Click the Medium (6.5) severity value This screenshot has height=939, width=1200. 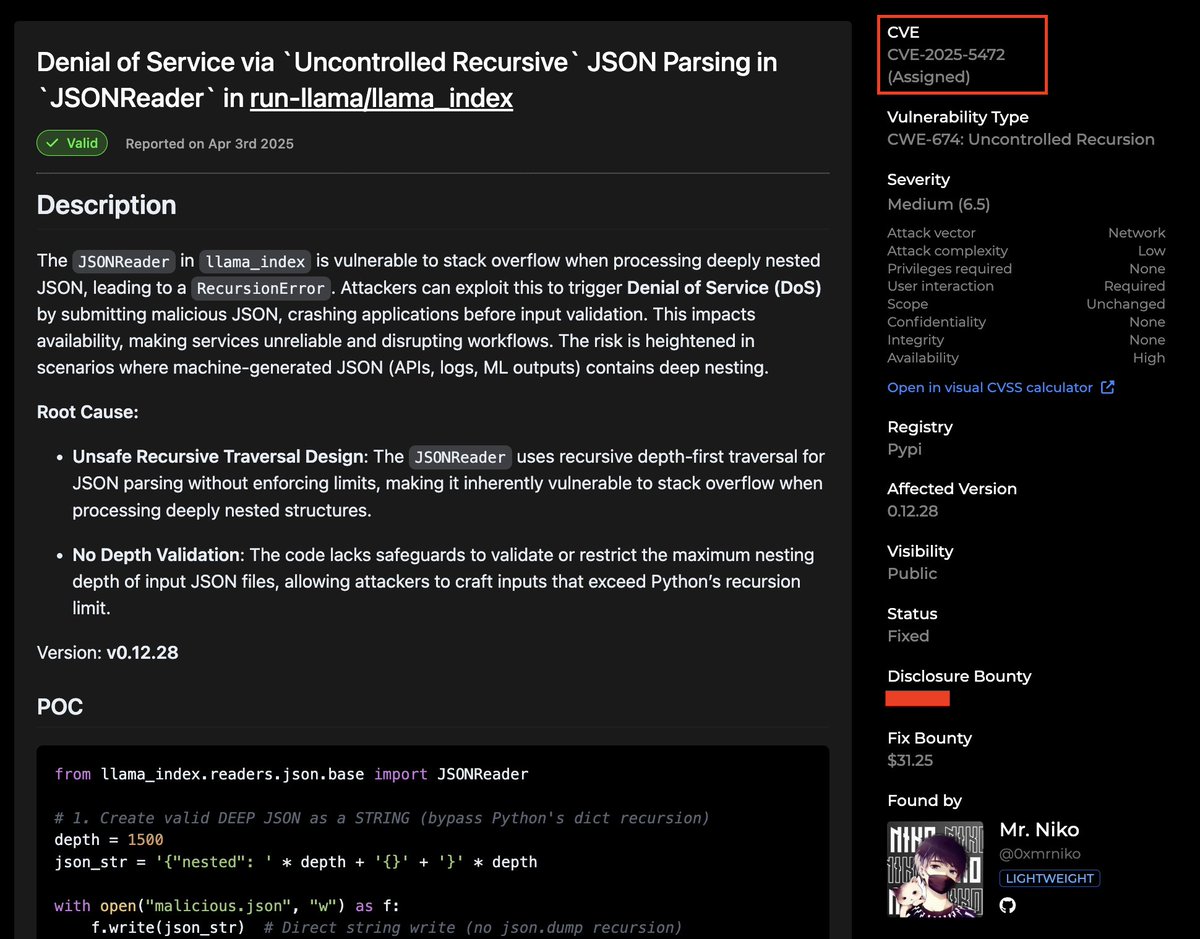(938, 204)
